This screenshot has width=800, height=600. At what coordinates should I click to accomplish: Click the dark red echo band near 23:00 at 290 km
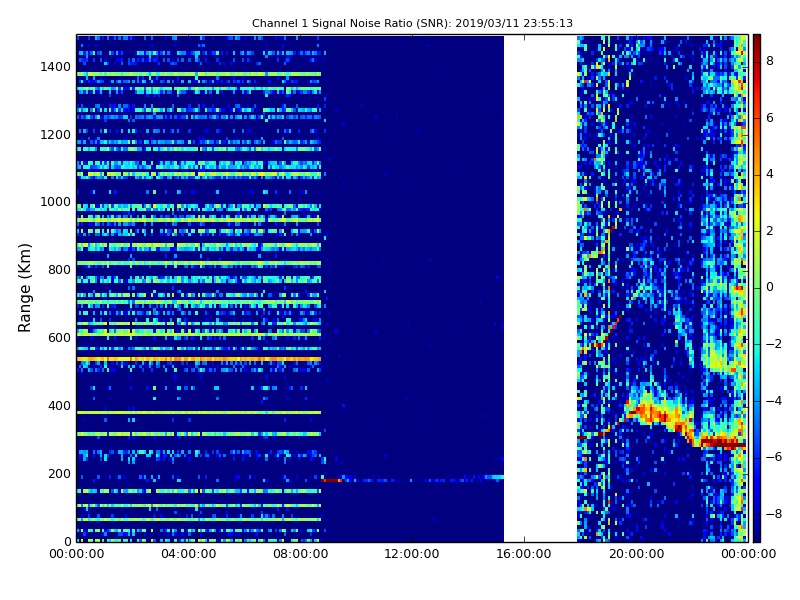pyautogui.click(x=723, y=442)
